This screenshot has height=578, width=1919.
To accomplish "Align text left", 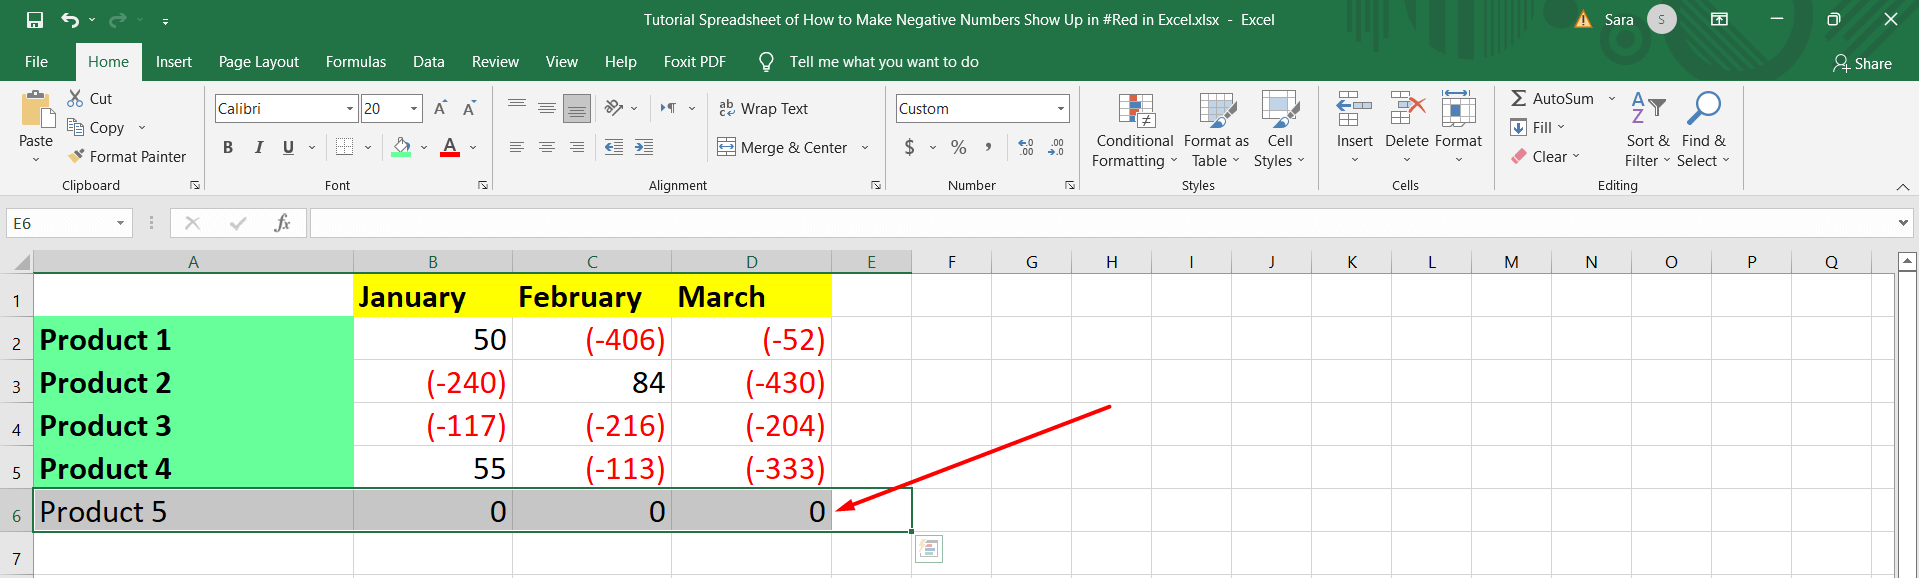I will [x=517, y=147].
